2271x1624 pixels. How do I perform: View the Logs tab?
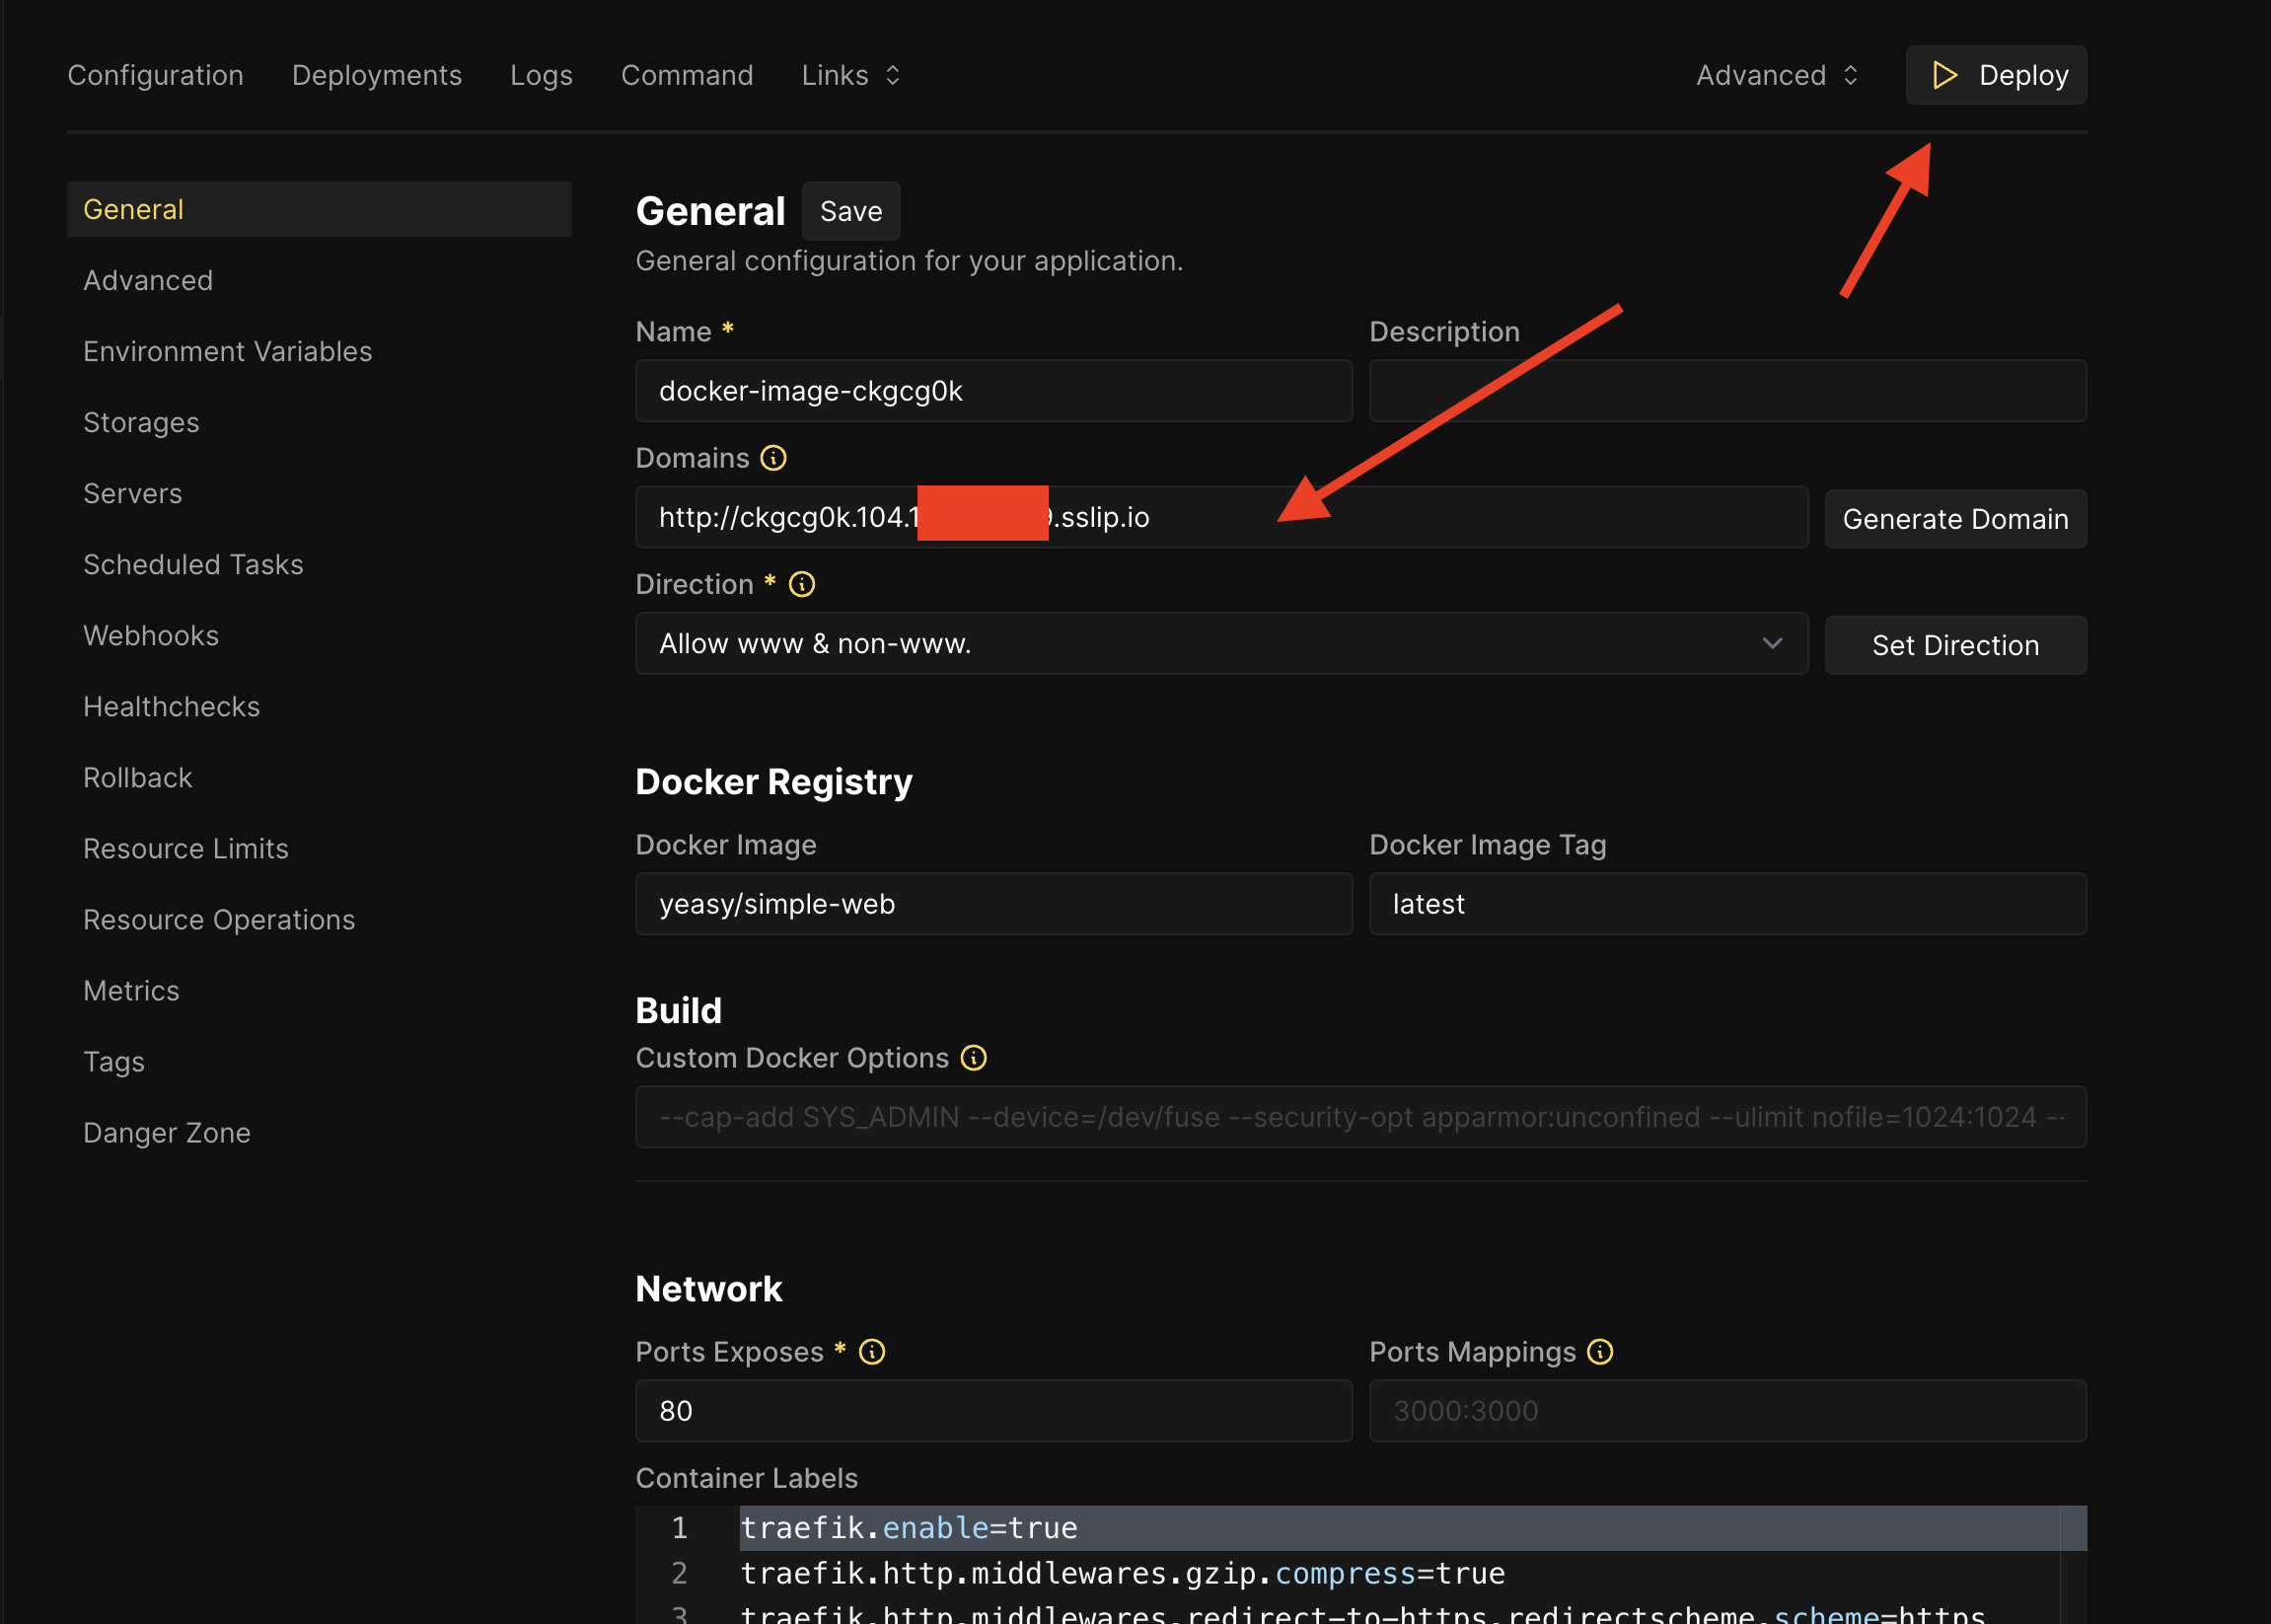point(541,75)
